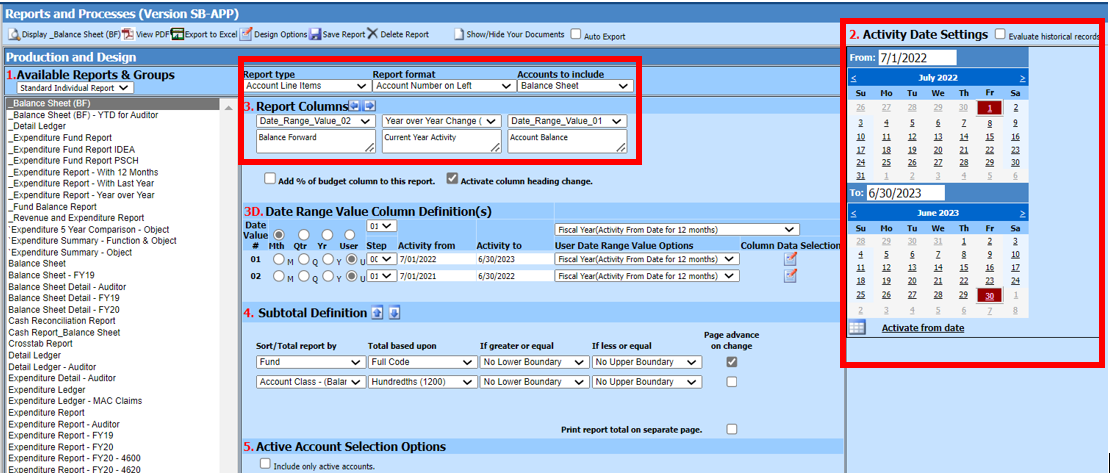Viewport: 1110px width, 476px height.
Task: Click the Subtotal Definition down arrow icon
Action: coord(394,313)
